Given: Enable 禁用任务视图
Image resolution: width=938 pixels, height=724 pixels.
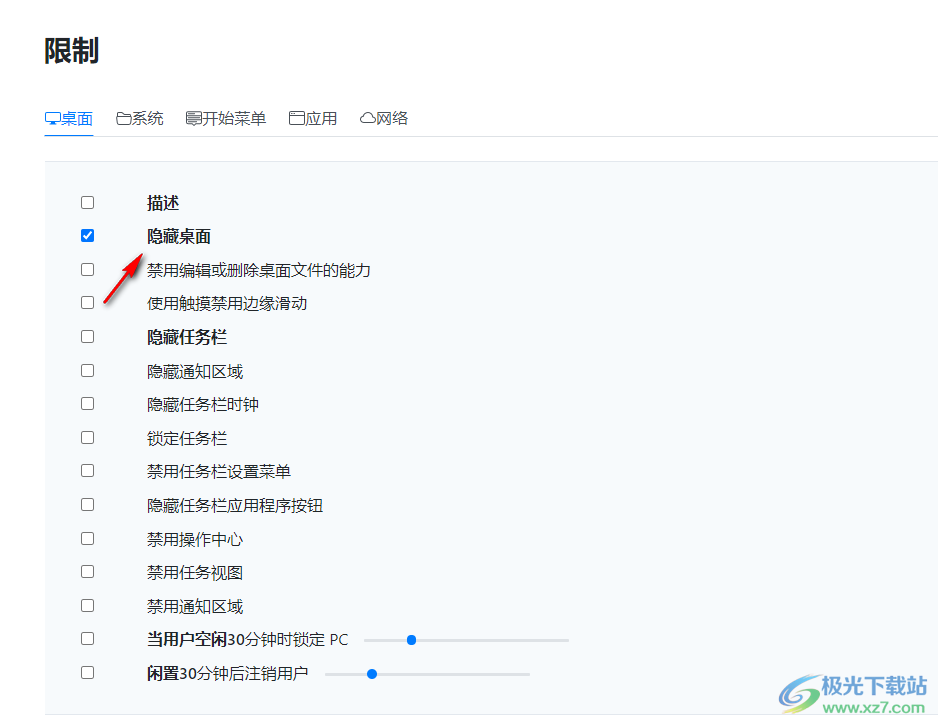Looking at the screenshot, I should pyautogui.click(x=87, y=572).
